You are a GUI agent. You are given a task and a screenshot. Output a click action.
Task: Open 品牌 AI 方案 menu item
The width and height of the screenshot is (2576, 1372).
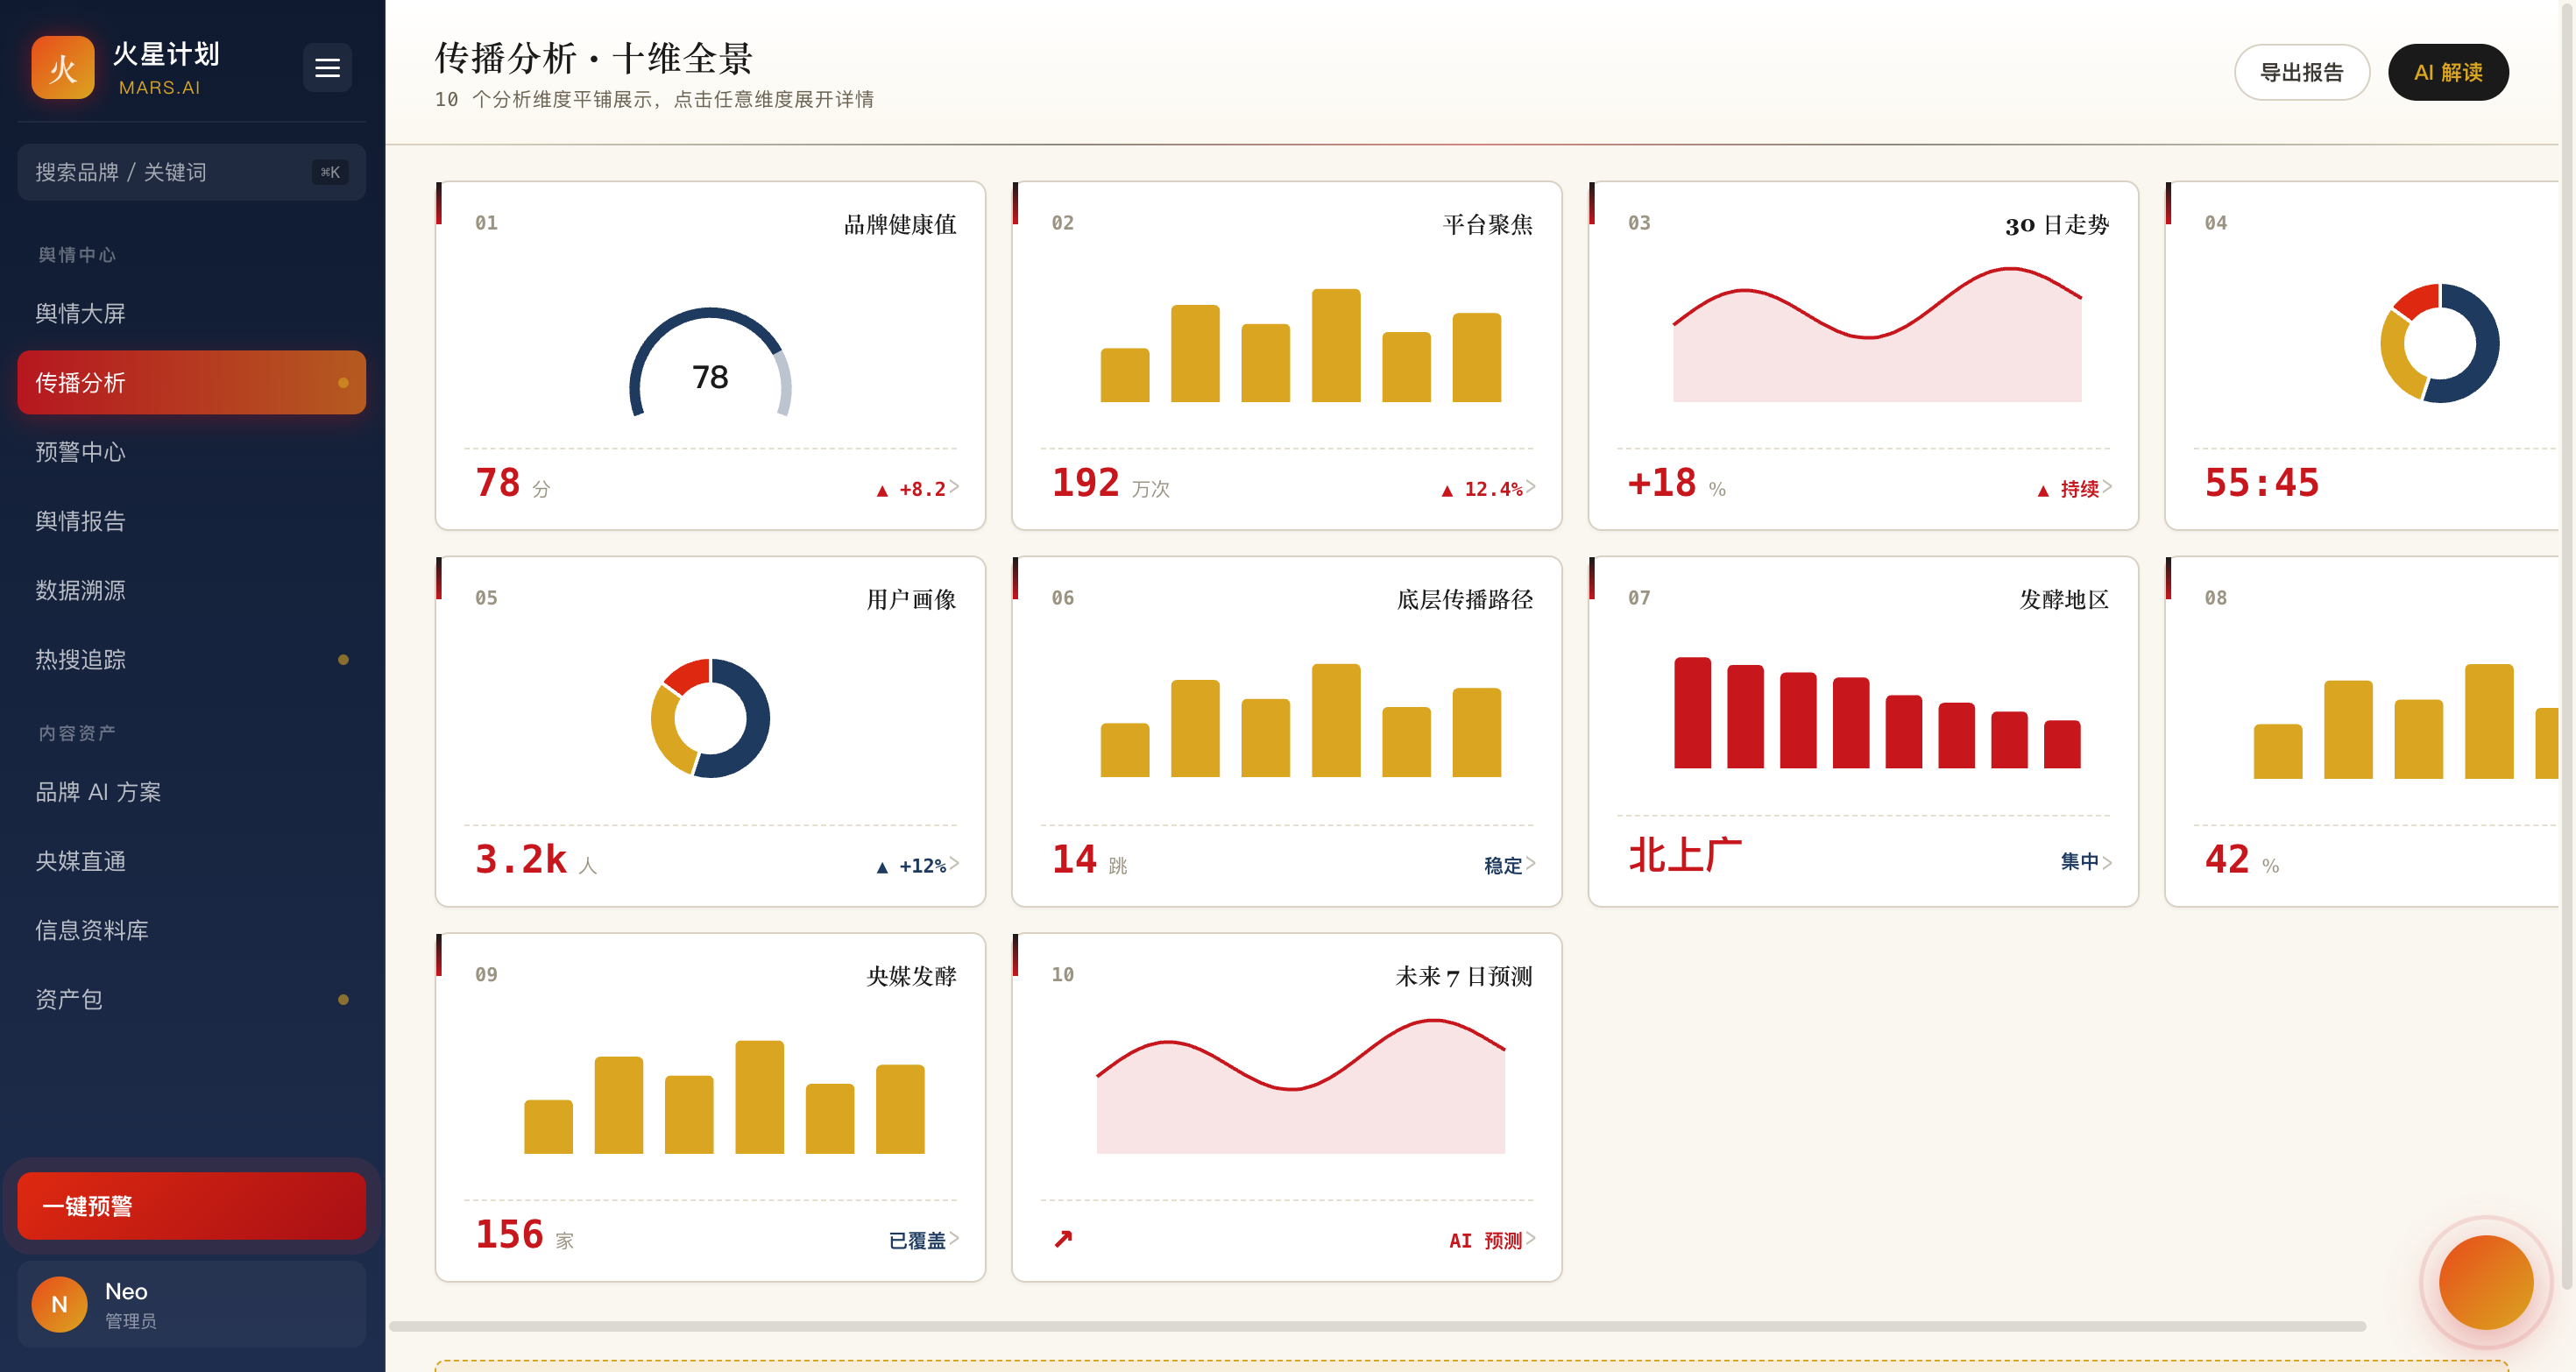191,792
